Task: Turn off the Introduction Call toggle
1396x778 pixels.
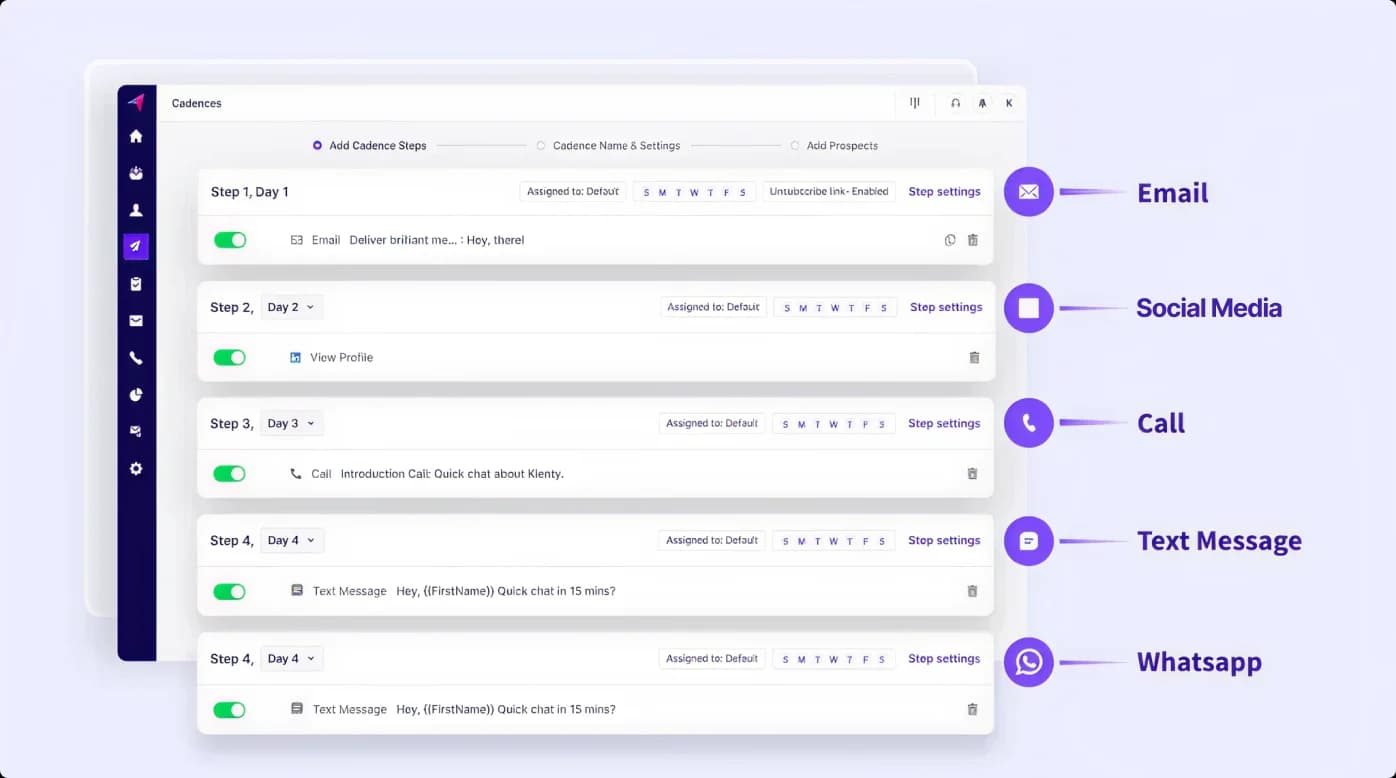Action: coord(230,474)
